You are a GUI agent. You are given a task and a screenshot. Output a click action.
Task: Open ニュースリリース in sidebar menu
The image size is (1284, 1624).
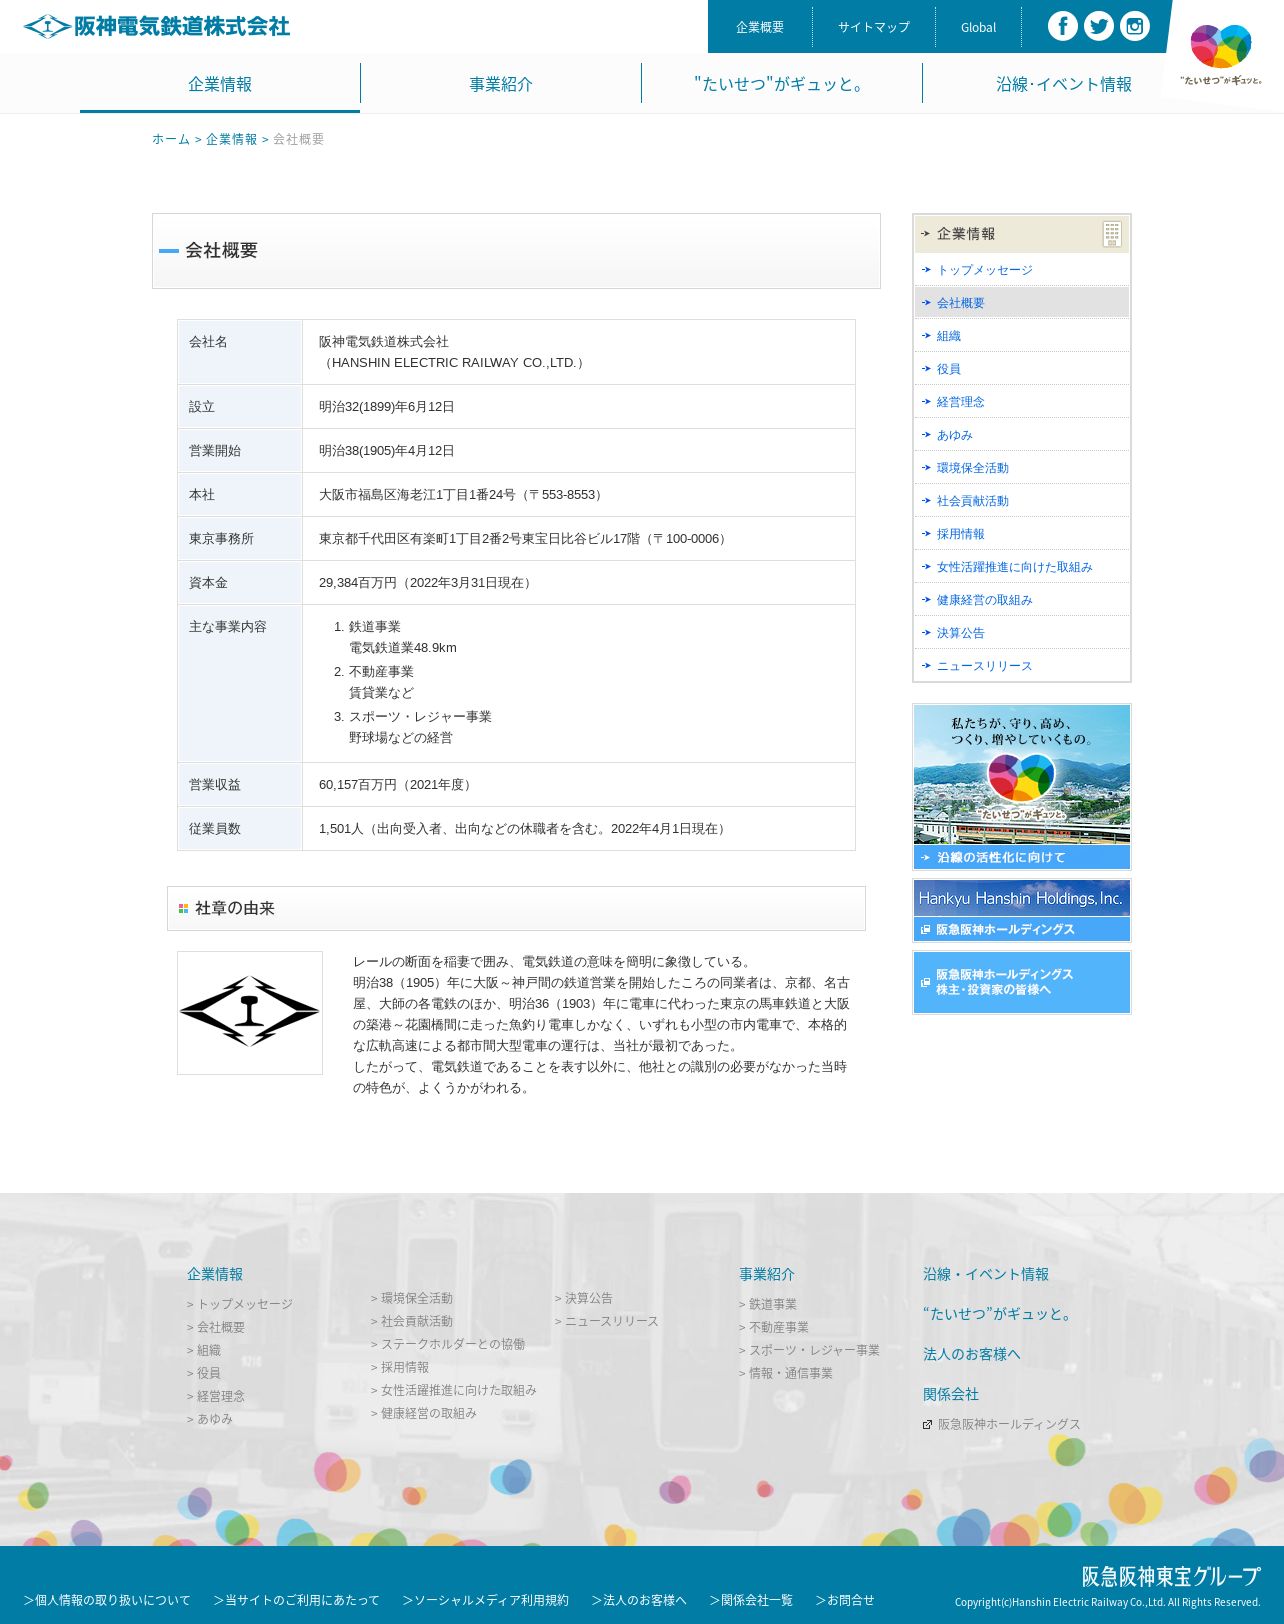pyautogui.click(x=1021, y=666)
